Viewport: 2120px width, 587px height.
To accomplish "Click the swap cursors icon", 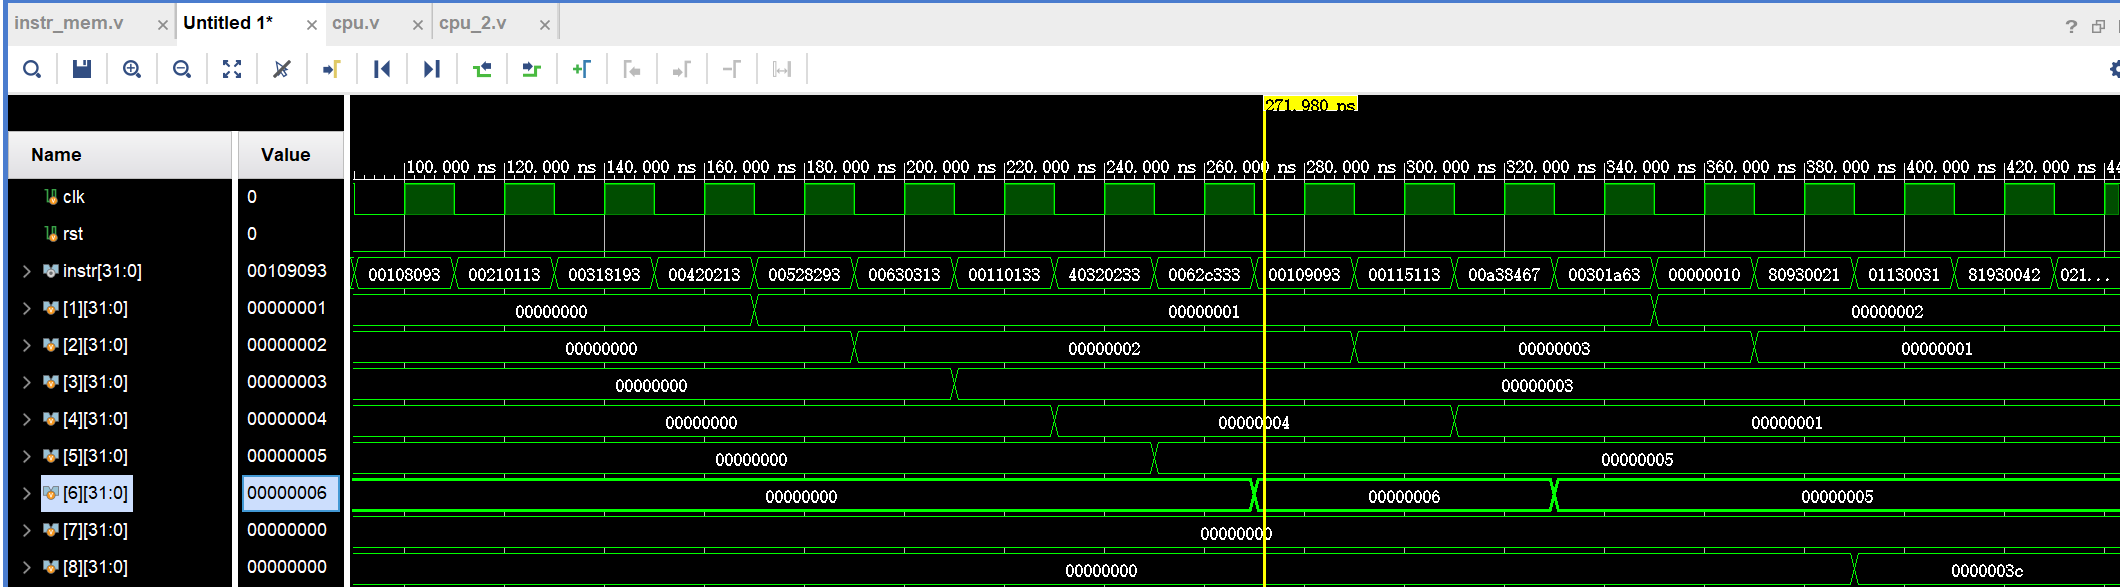I will (782, 69).
